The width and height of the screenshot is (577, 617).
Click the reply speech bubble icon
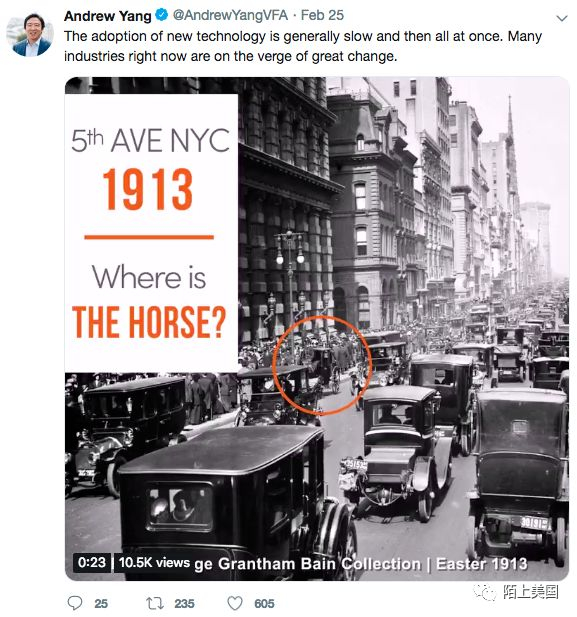pyautogui.click(x=75, y=603)
